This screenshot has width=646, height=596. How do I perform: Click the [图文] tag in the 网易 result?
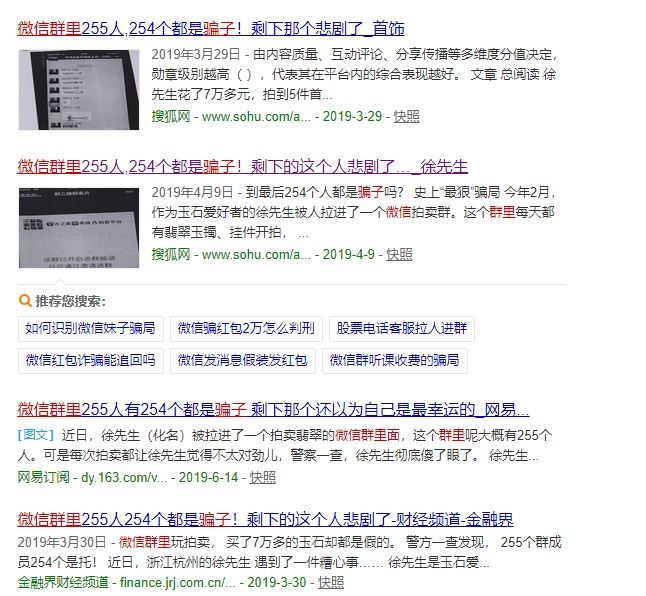pyautogui.click(x=35, y=435)
